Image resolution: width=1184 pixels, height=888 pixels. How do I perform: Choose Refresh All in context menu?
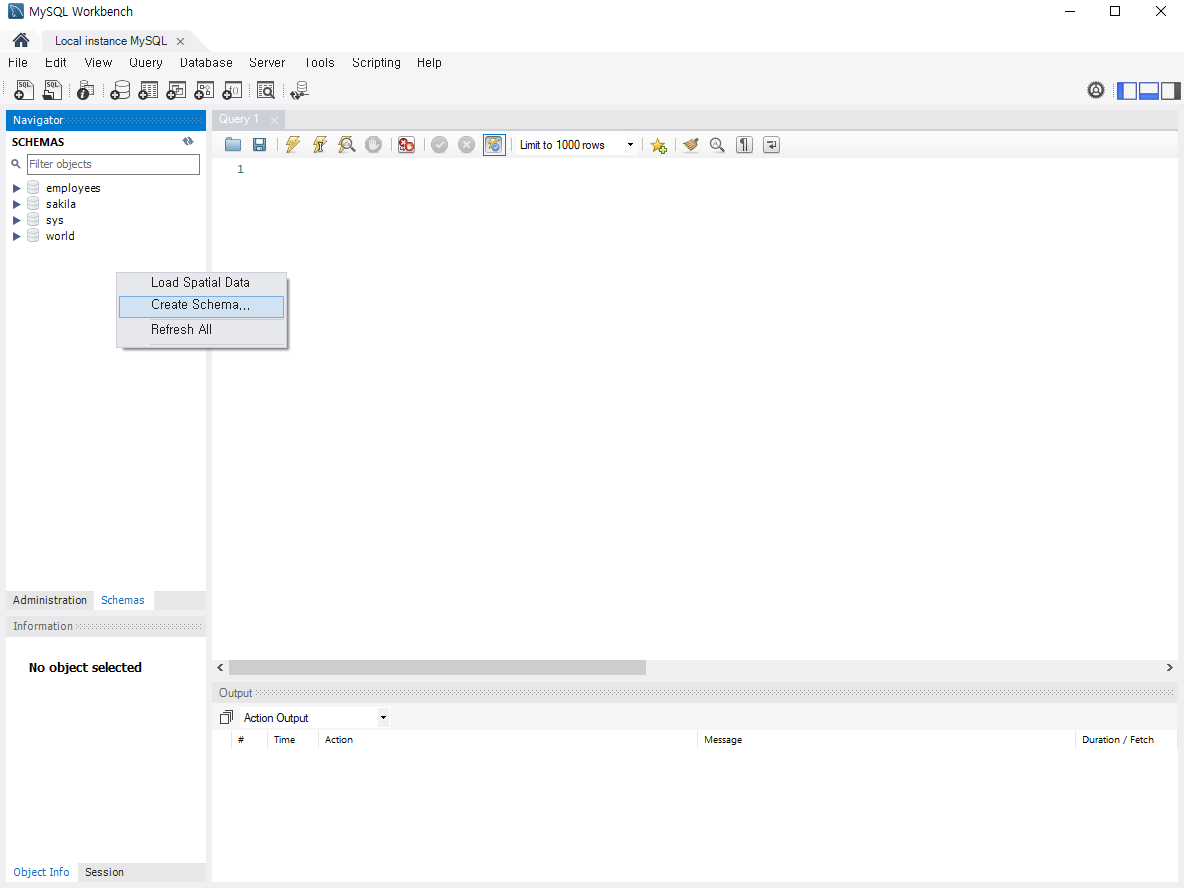pos(201,330)
